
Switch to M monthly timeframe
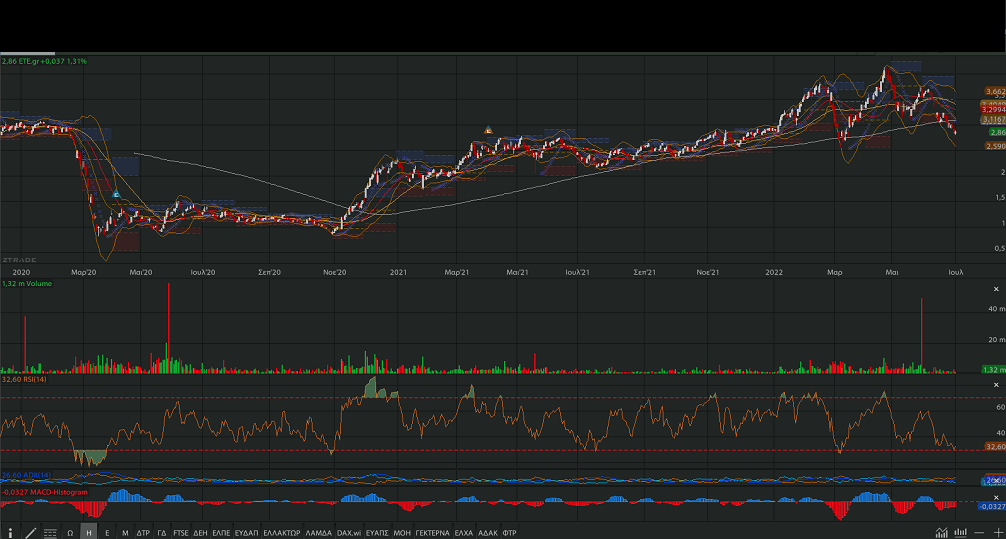click(x=125, y=532)
